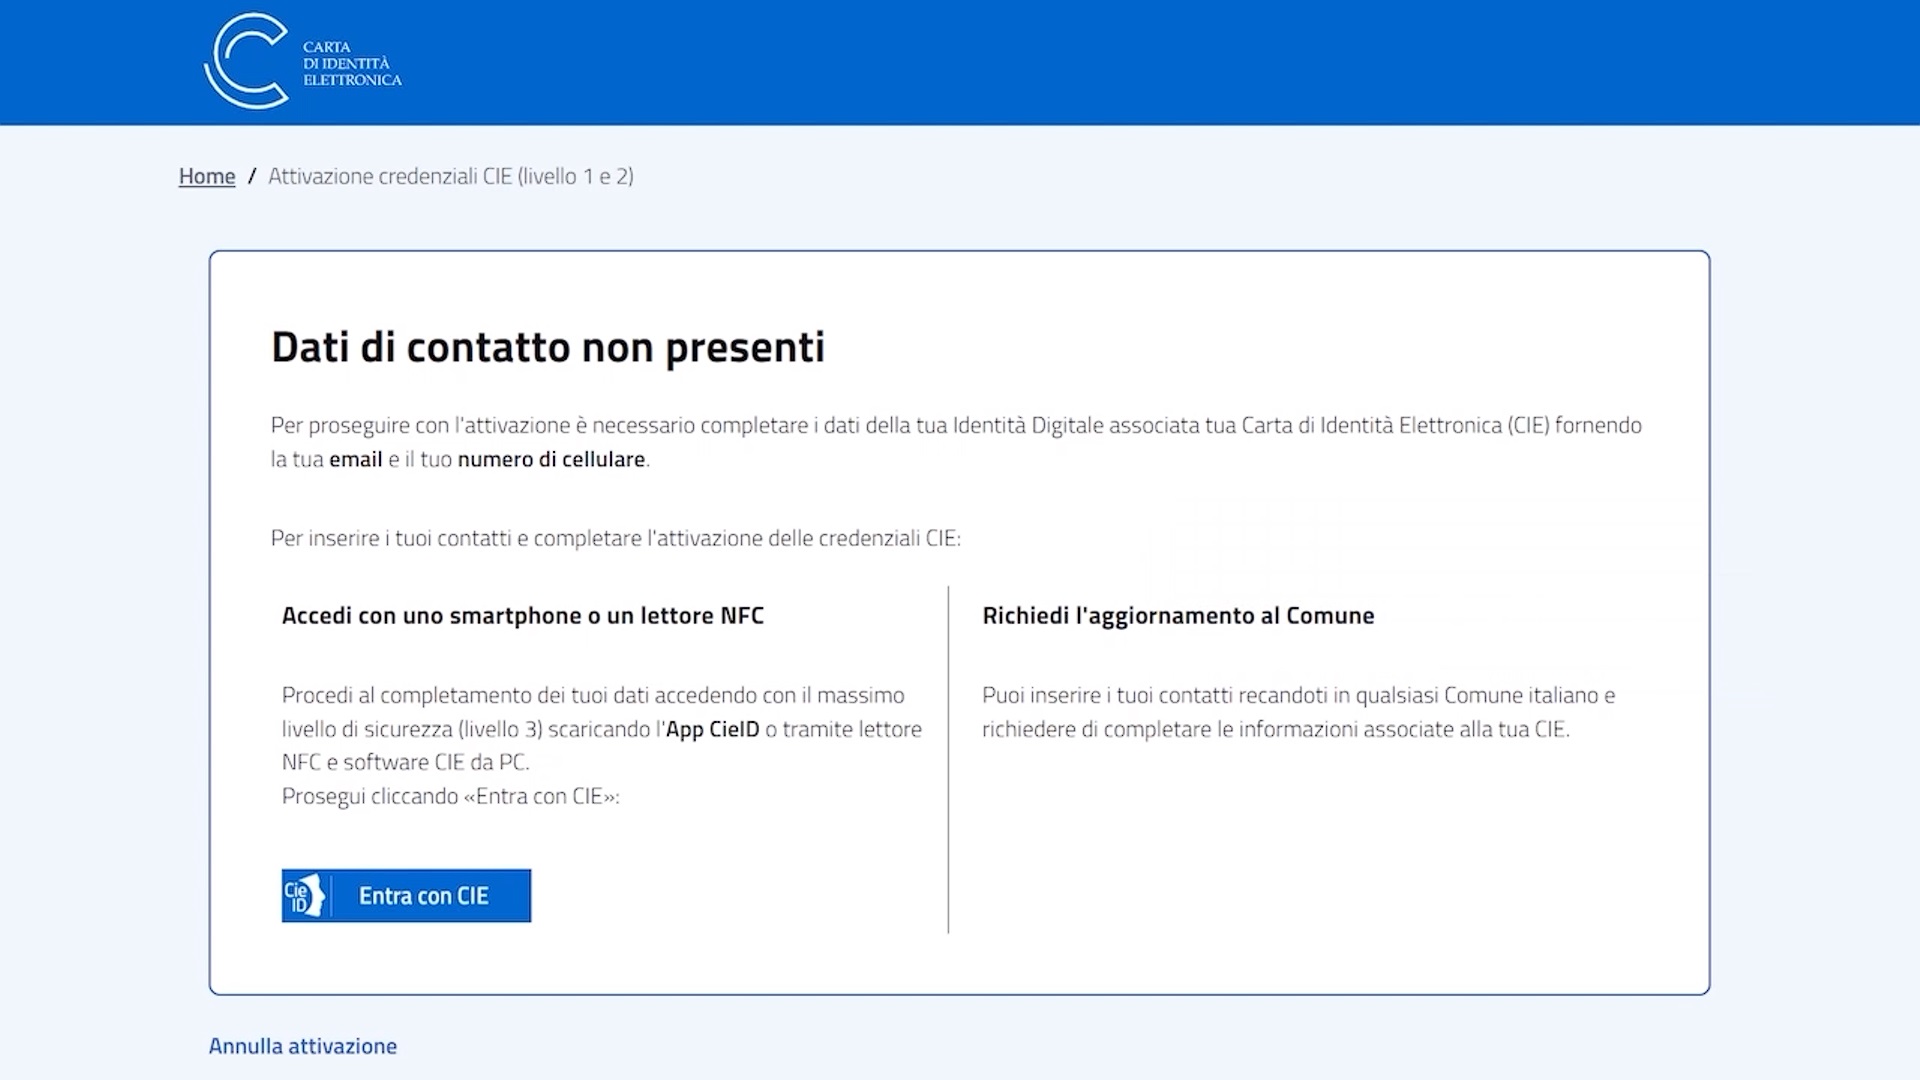Click the heading 'Dati di contatto non presenti'
Image resolution: width=1920 pixels, height=1080 pixels.
[x=548, y=348]
